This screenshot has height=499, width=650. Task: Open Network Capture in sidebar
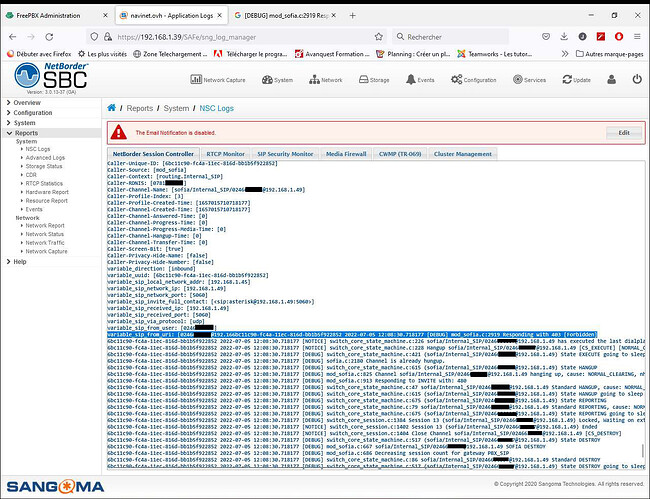[x=46, y=252]
